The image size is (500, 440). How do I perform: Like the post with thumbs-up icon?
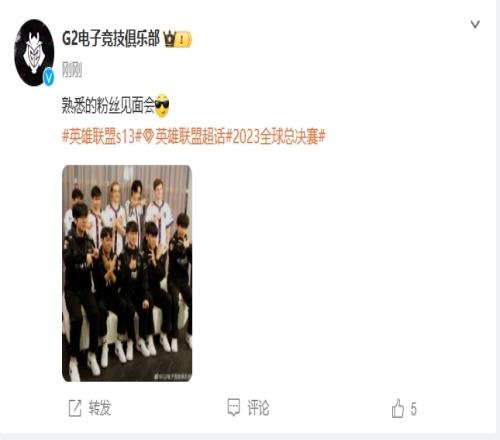pyautogui.click(x=398, y=408)
